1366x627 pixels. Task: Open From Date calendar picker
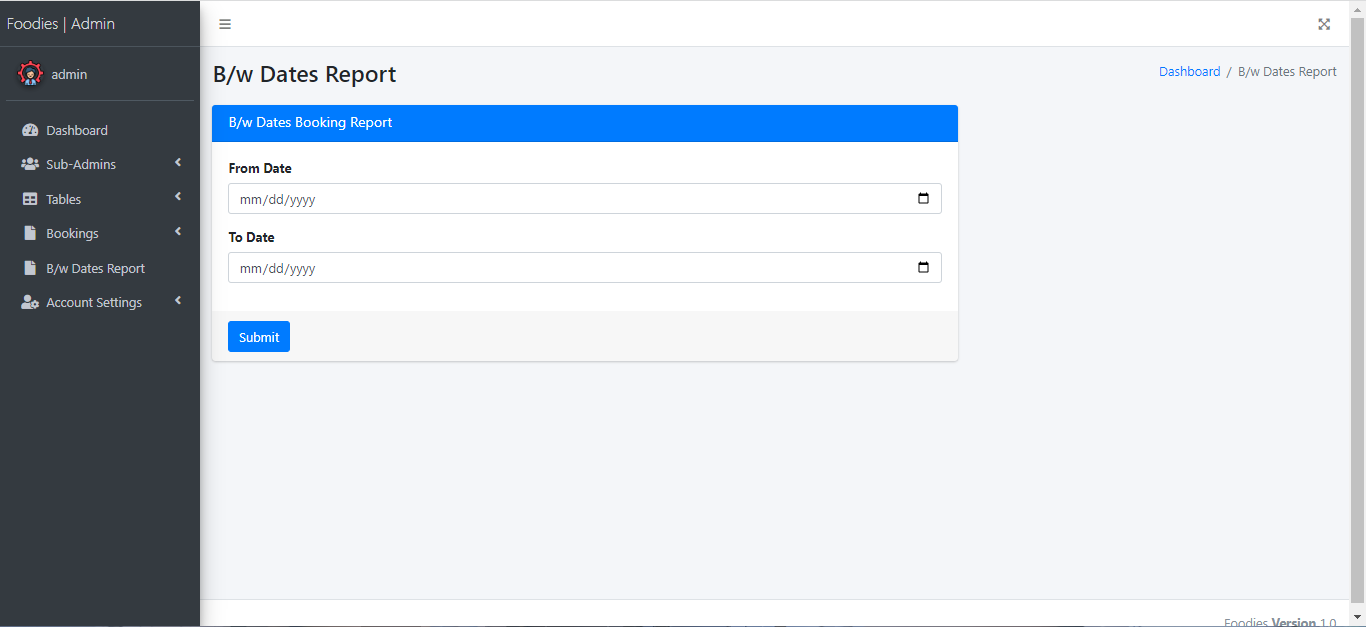(923, 198)
